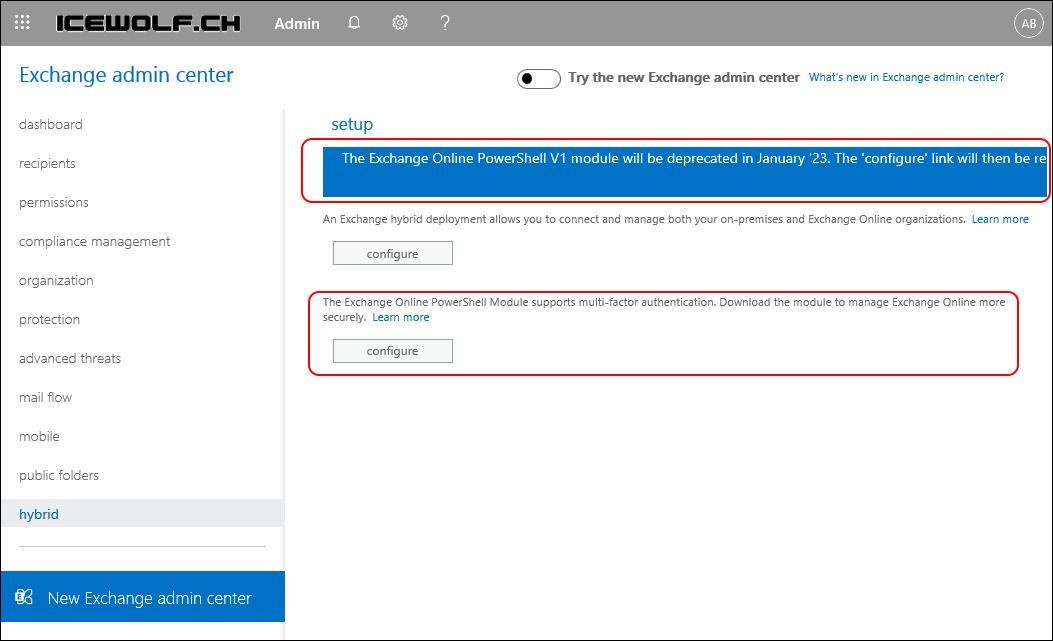The image size is (1053, 641).
Task: Select hybrid in left navigation
Action: [142, 514]
